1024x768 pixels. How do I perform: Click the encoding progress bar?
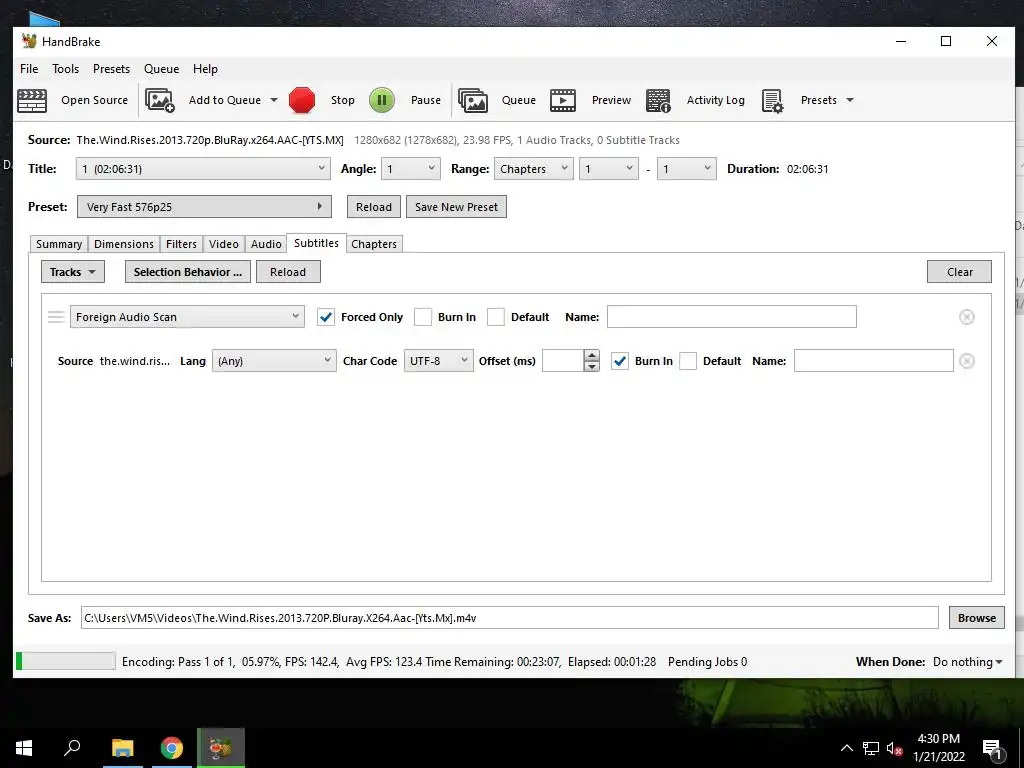click(66, 662)
